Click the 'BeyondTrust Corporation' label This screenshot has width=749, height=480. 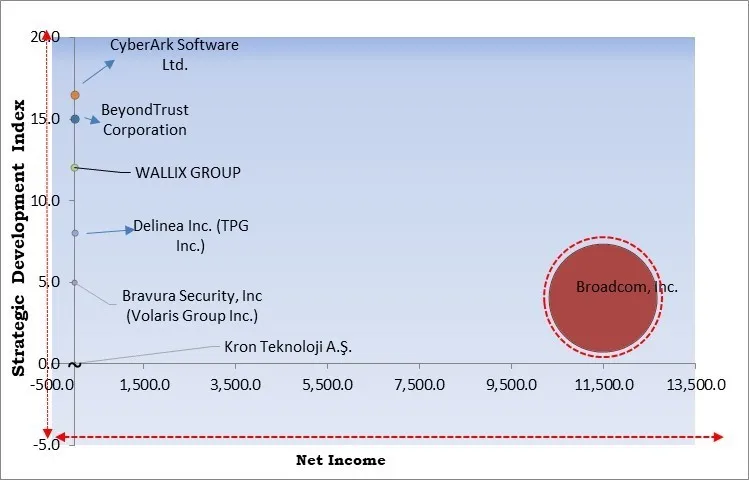click(x=145, y=120)
